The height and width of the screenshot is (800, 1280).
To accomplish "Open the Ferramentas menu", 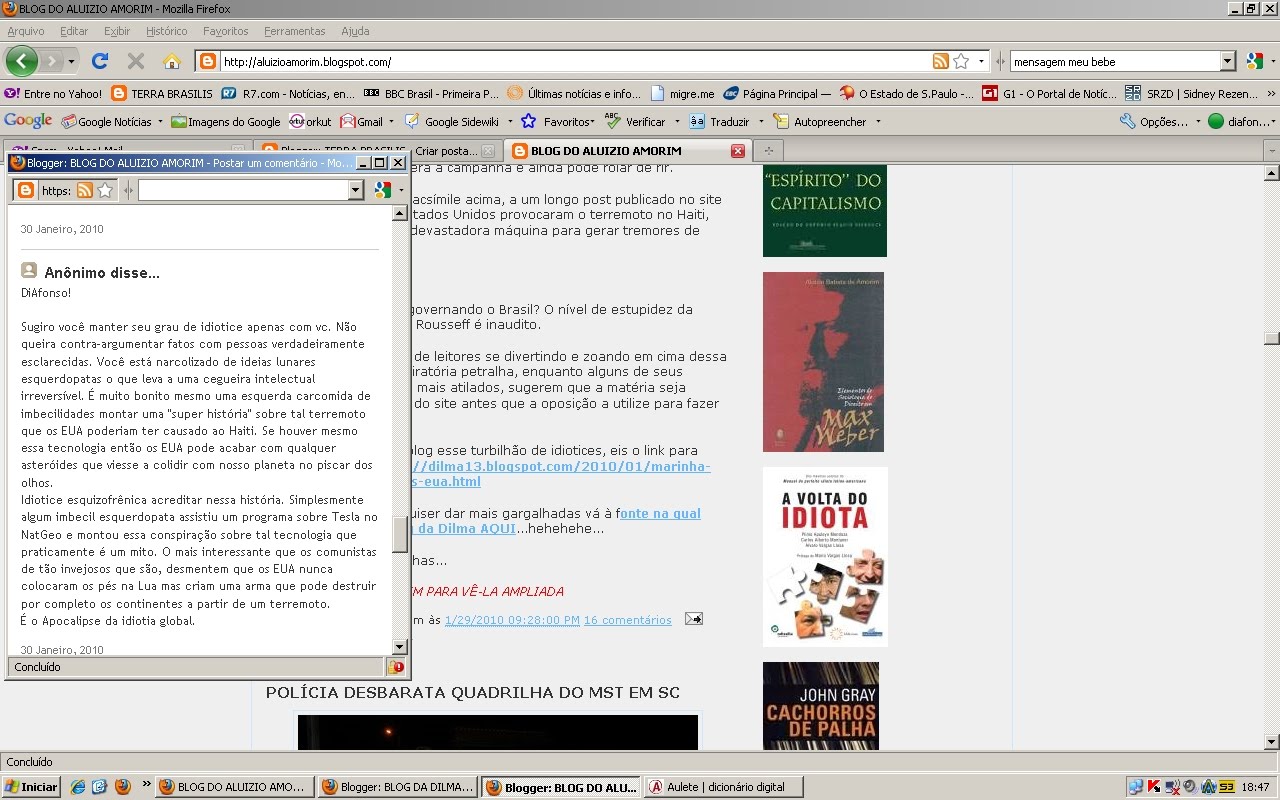I will 294,31.
